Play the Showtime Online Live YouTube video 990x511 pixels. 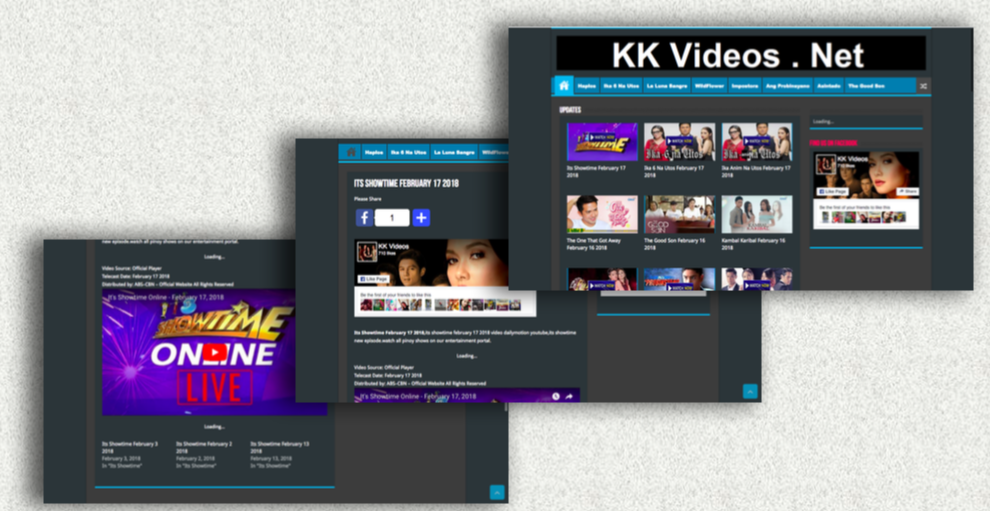pyautogui.click(x=215, y=352)
